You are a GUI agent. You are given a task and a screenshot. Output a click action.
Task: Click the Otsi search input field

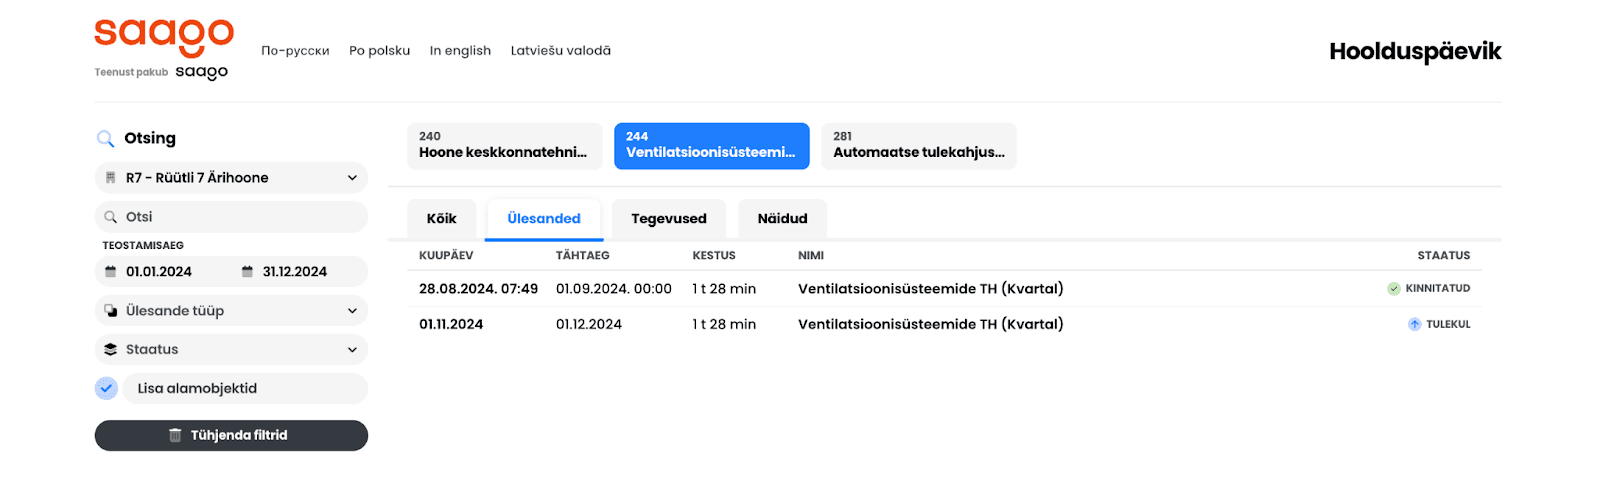pos(231,217)
